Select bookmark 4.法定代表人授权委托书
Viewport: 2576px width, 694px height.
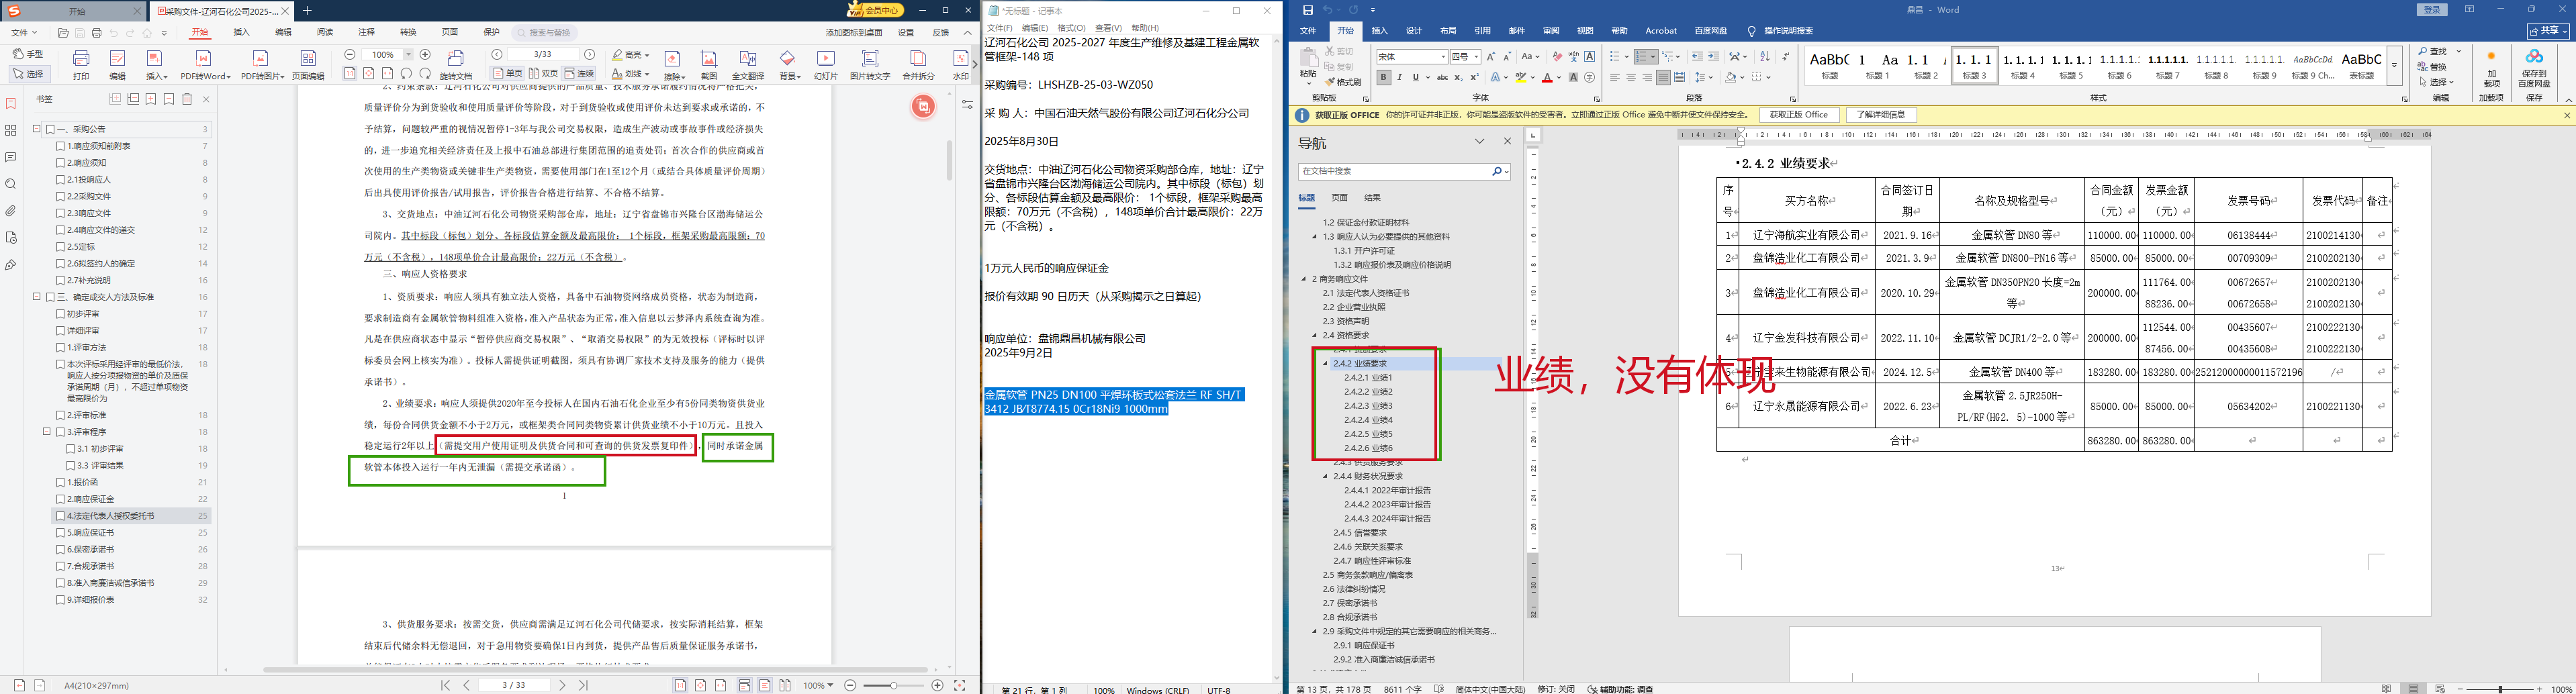(x=132, y=516)
